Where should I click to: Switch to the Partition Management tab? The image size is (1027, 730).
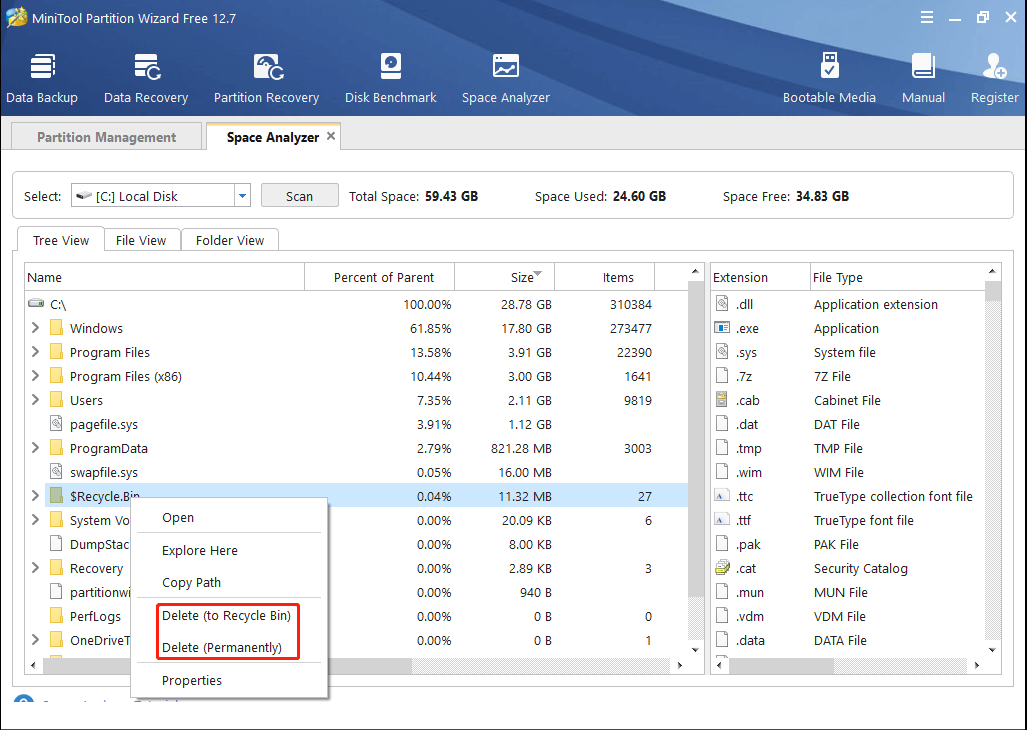106,137
